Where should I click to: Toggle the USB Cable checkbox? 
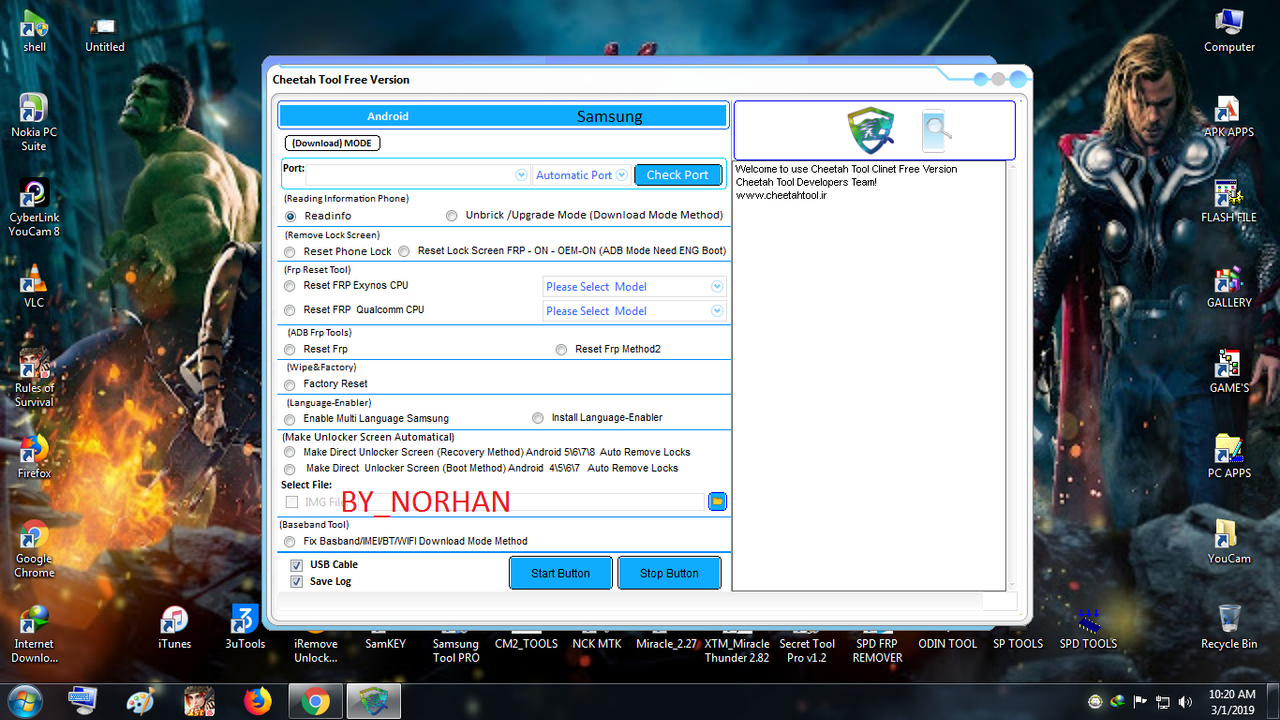pos(296,565)
